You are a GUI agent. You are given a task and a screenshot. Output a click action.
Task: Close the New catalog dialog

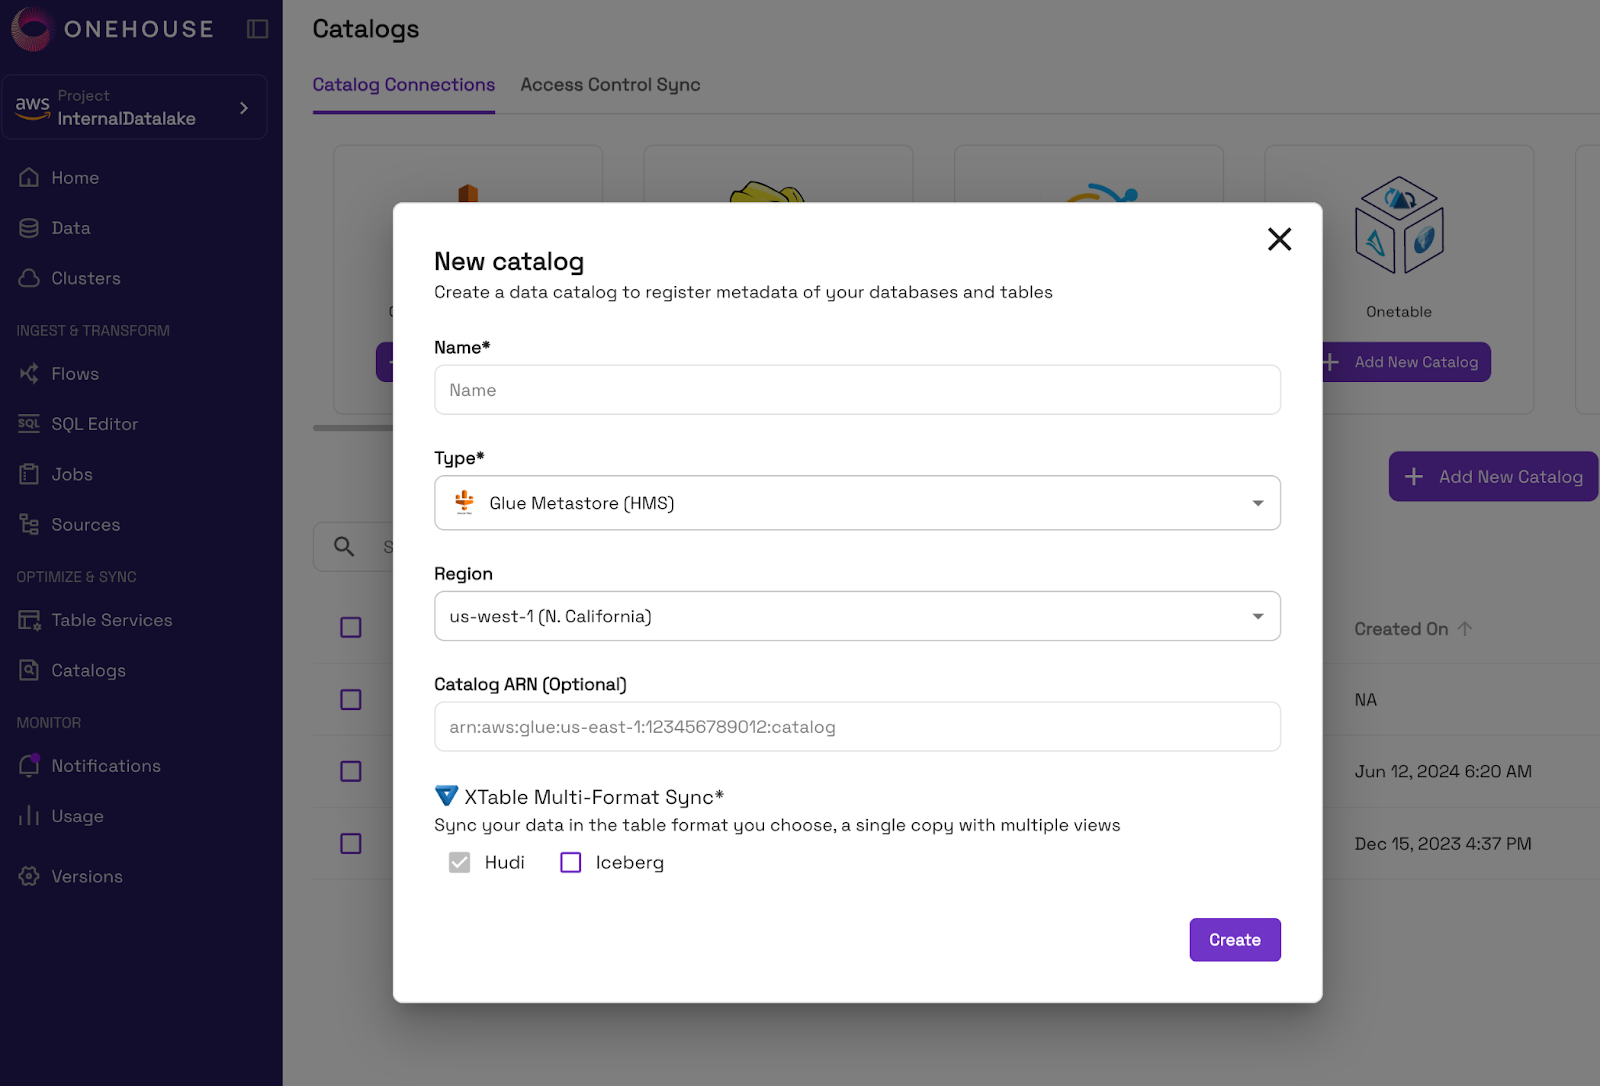tap(1279, 239)
